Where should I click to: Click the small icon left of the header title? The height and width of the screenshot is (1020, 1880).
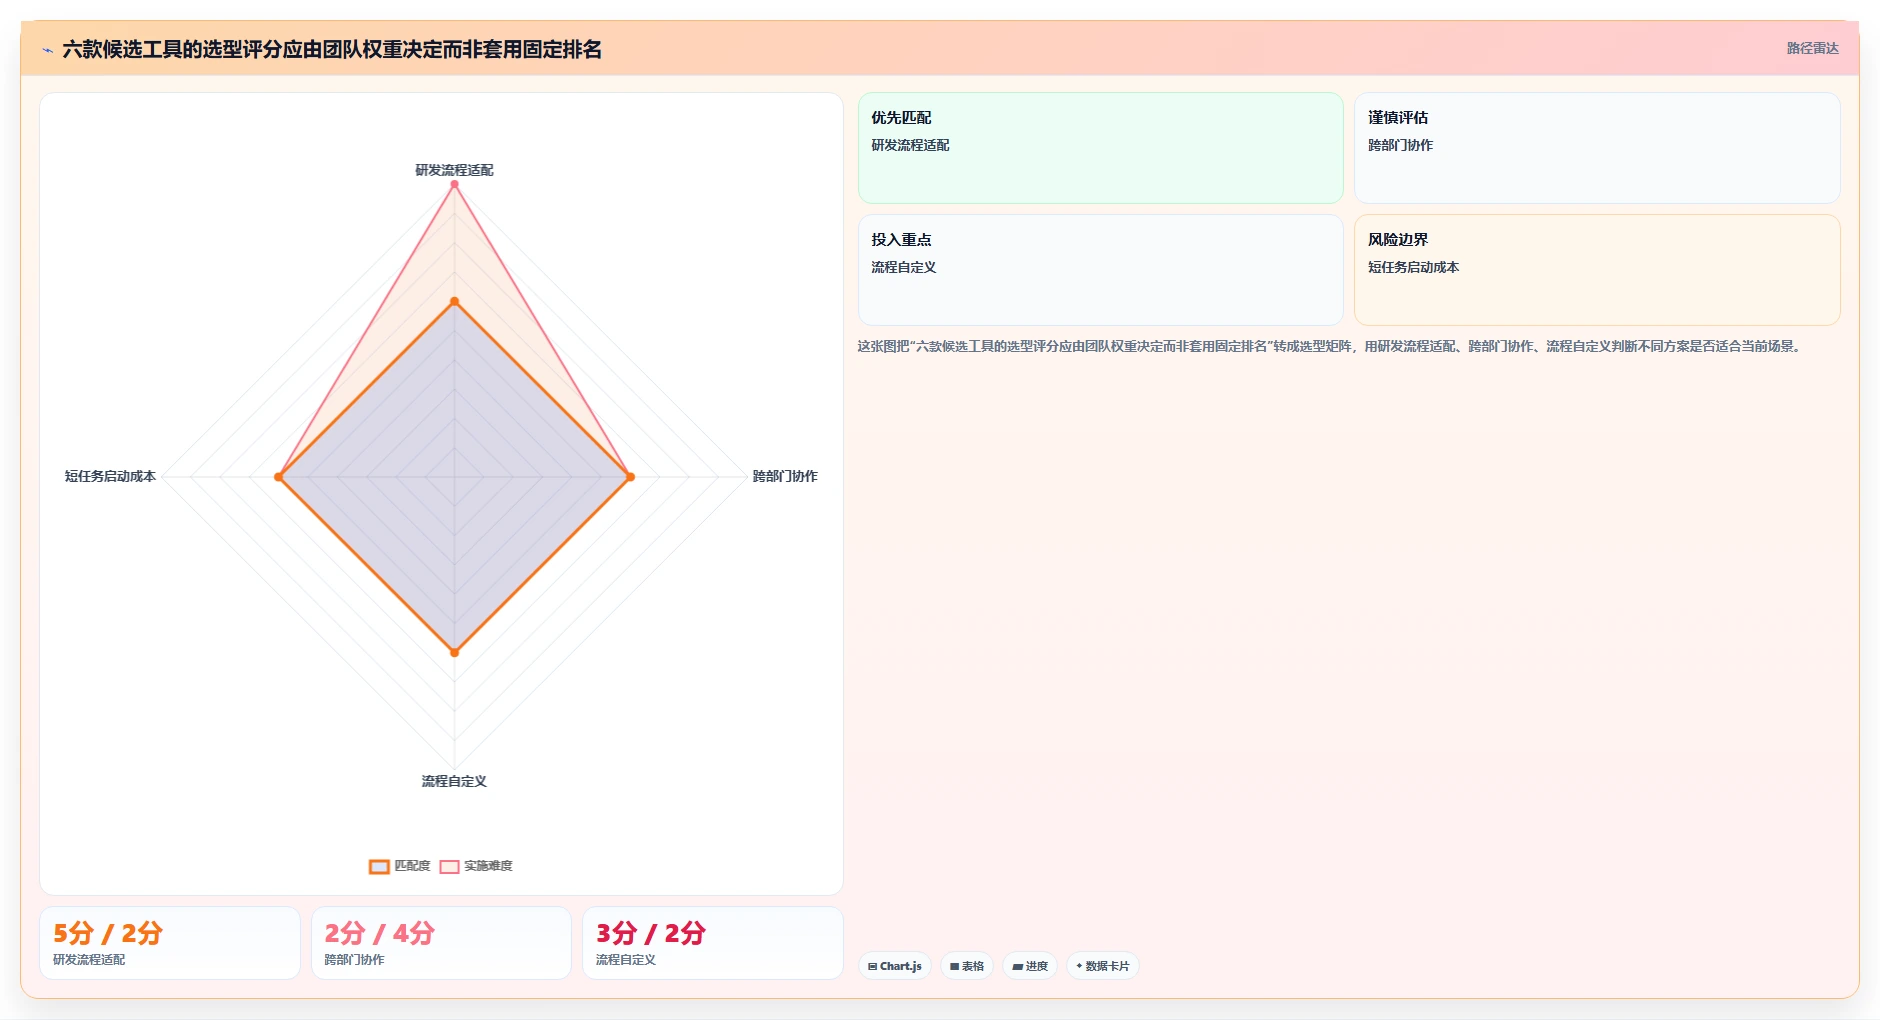click(47, 50)
